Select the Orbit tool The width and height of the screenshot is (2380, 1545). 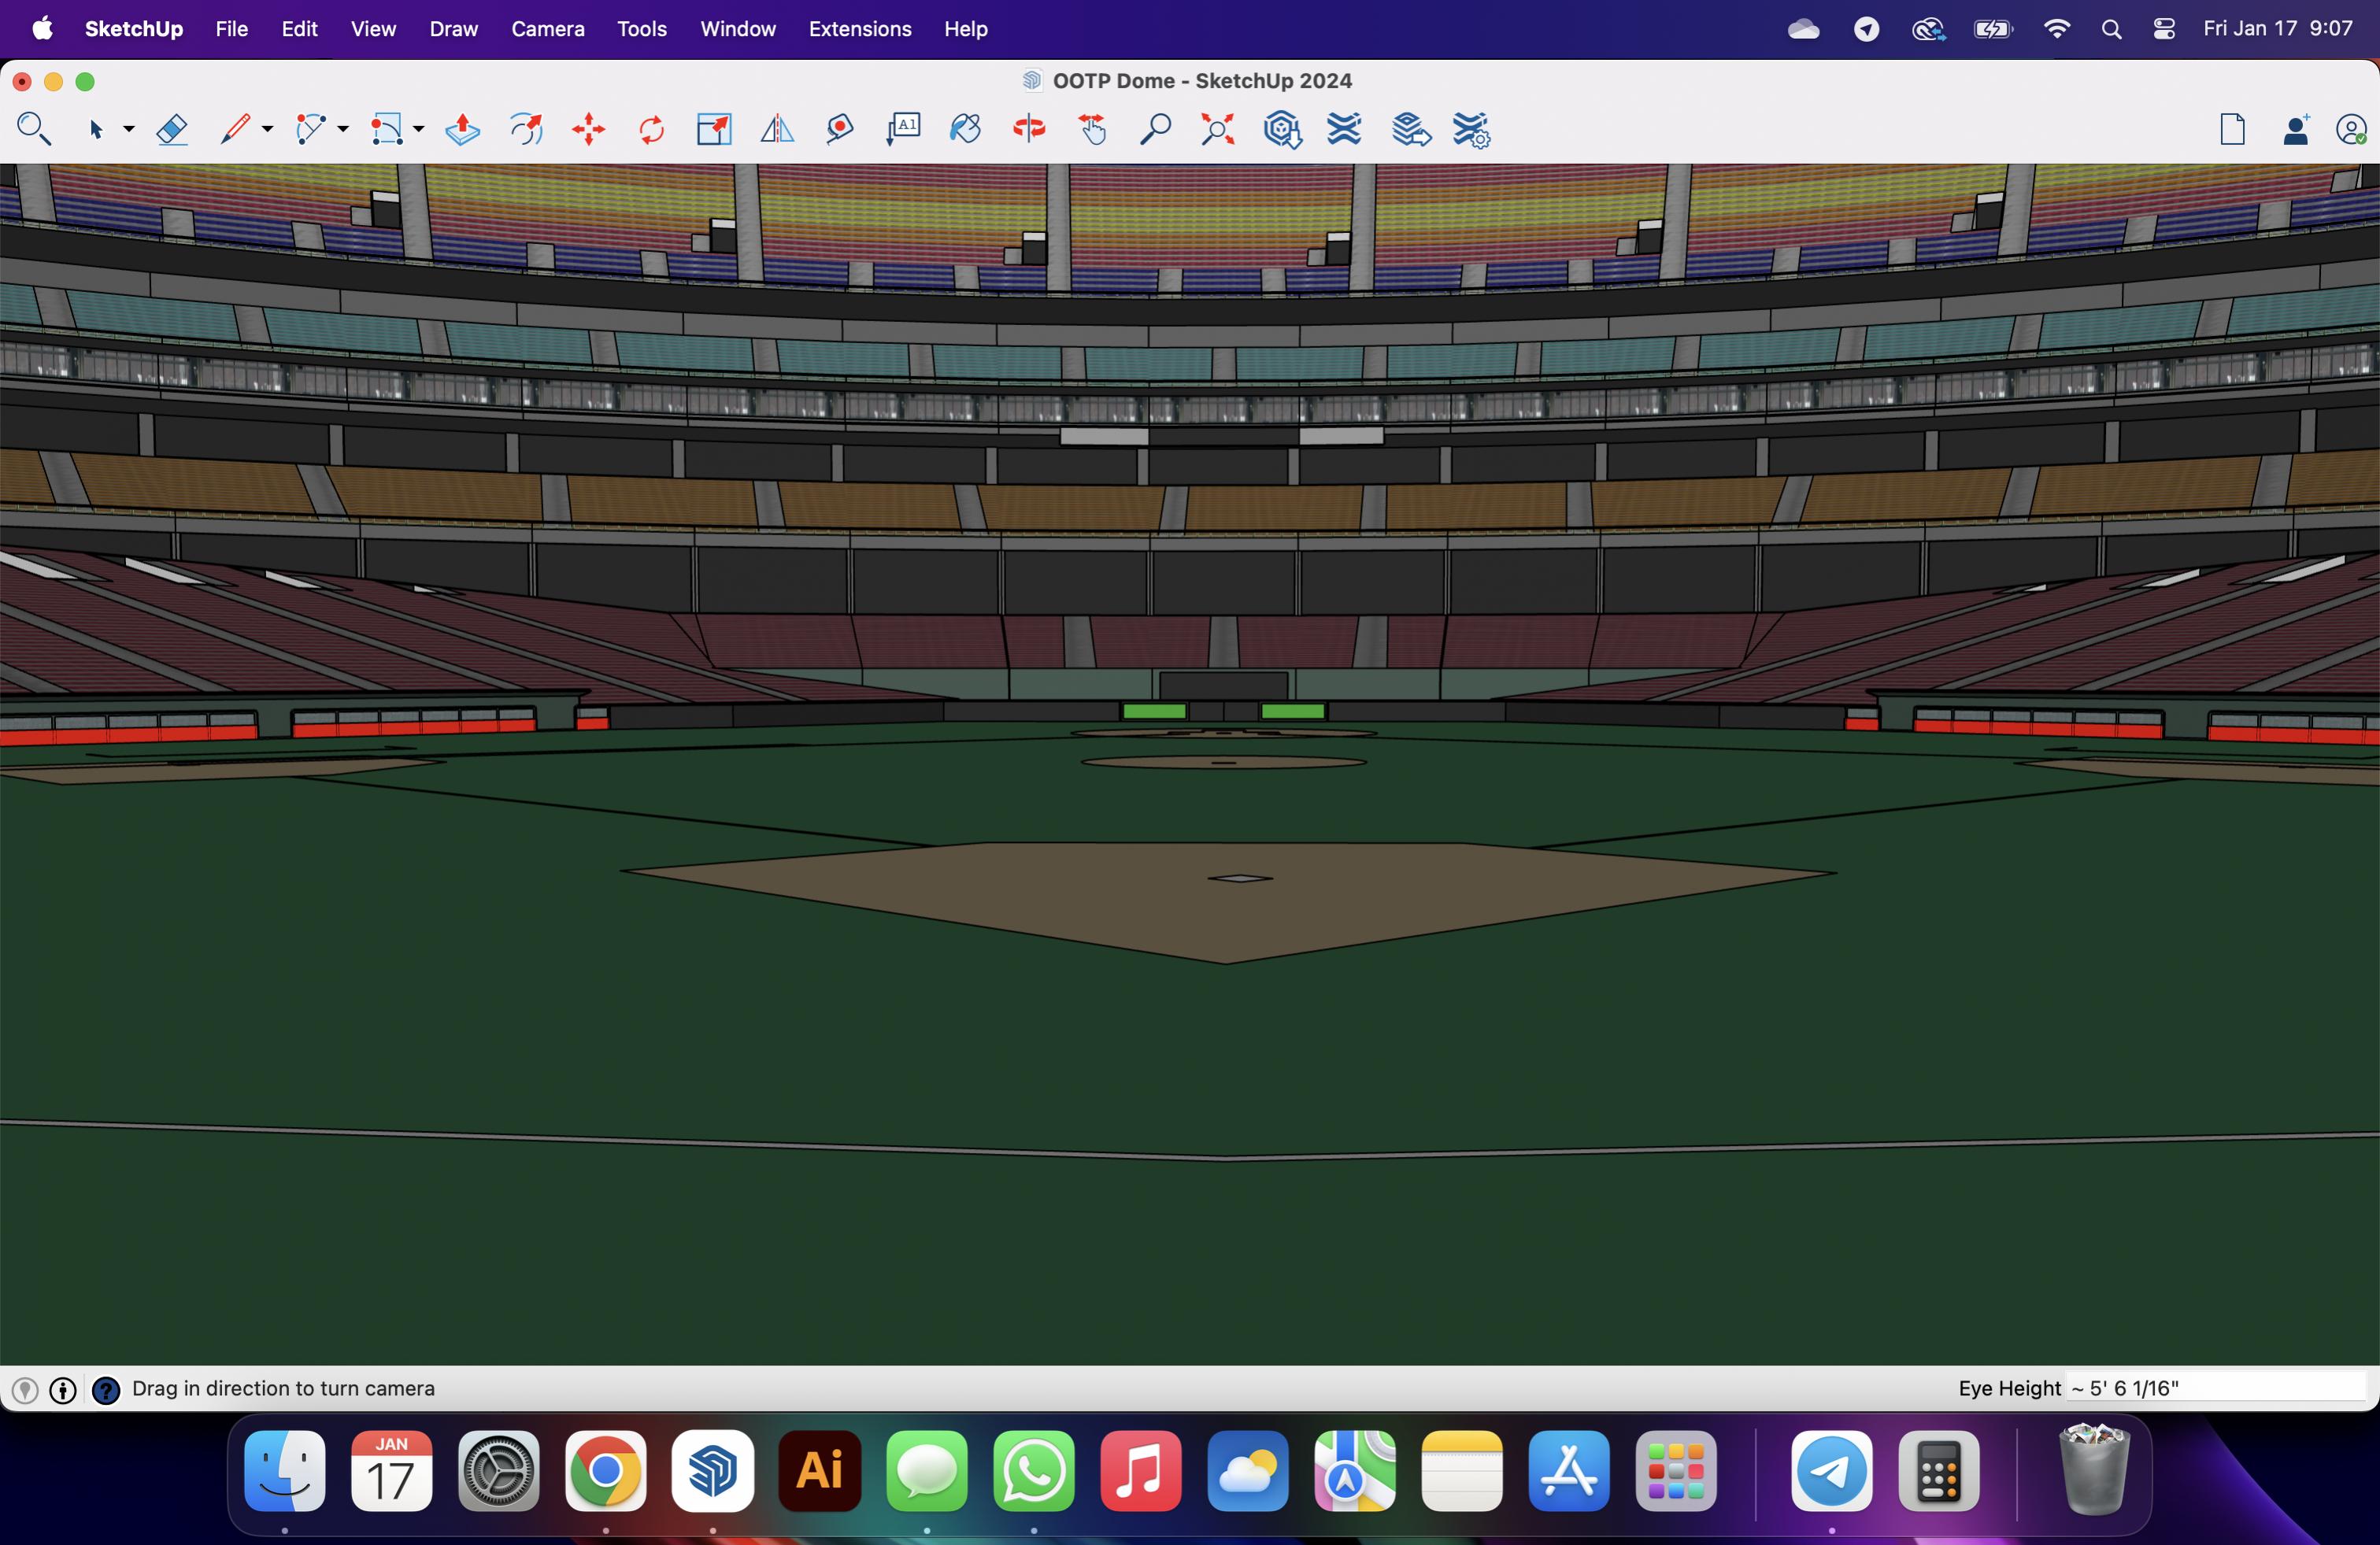1029,130
